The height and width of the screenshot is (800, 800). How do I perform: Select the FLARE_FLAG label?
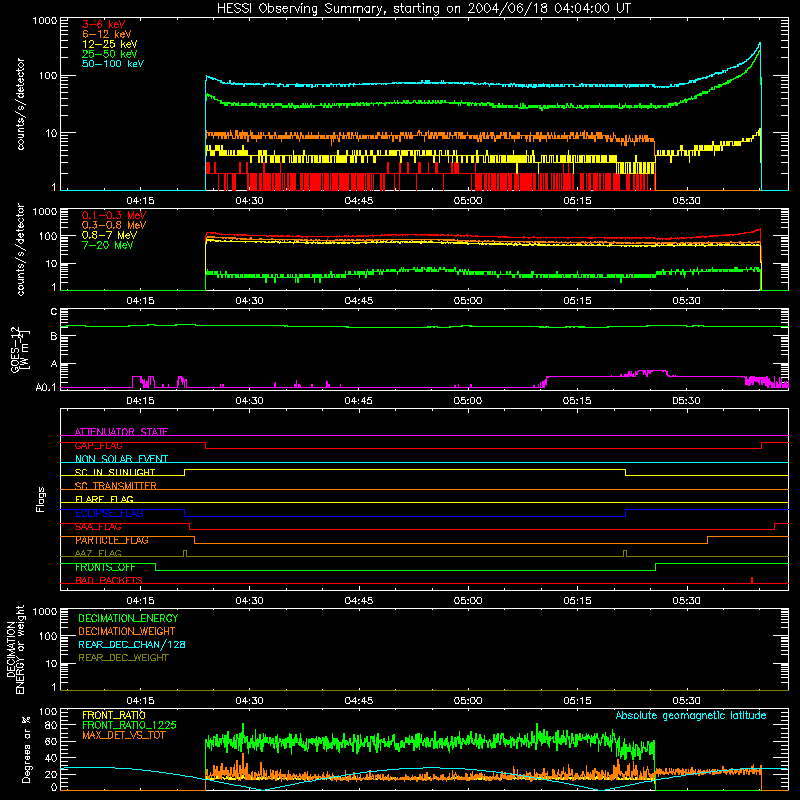pos(104,499)
